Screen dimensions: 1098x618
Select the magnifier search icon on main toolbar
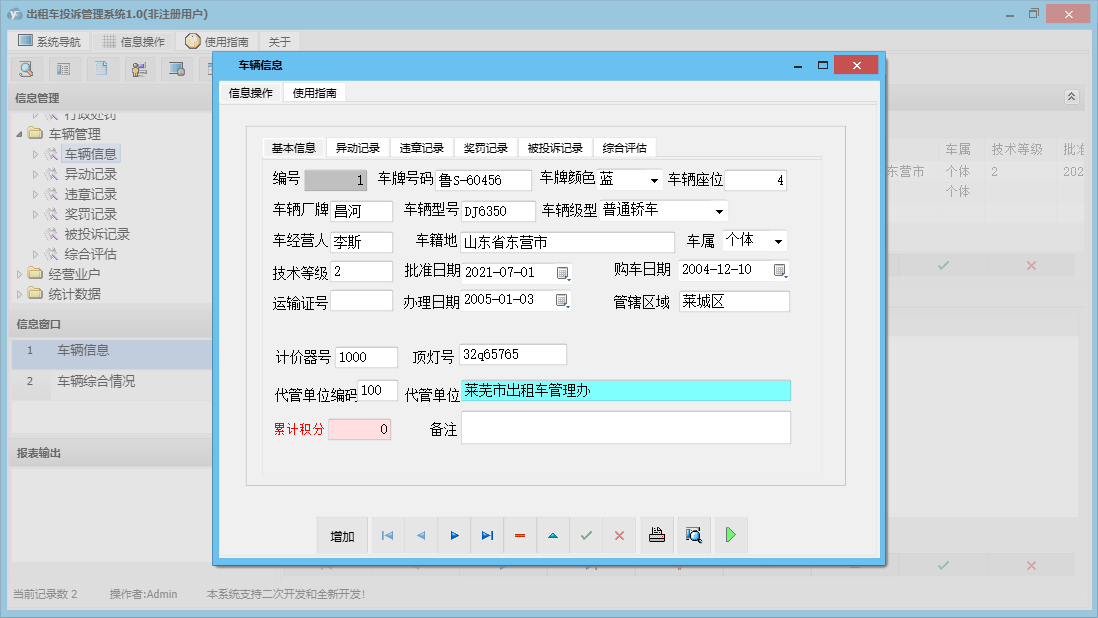(25, 69)
